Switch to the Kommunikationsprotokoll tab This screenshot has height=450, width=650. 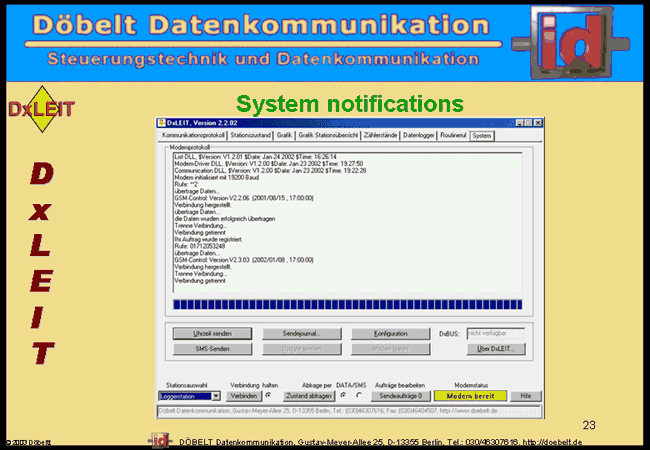(x=193, y=135)
